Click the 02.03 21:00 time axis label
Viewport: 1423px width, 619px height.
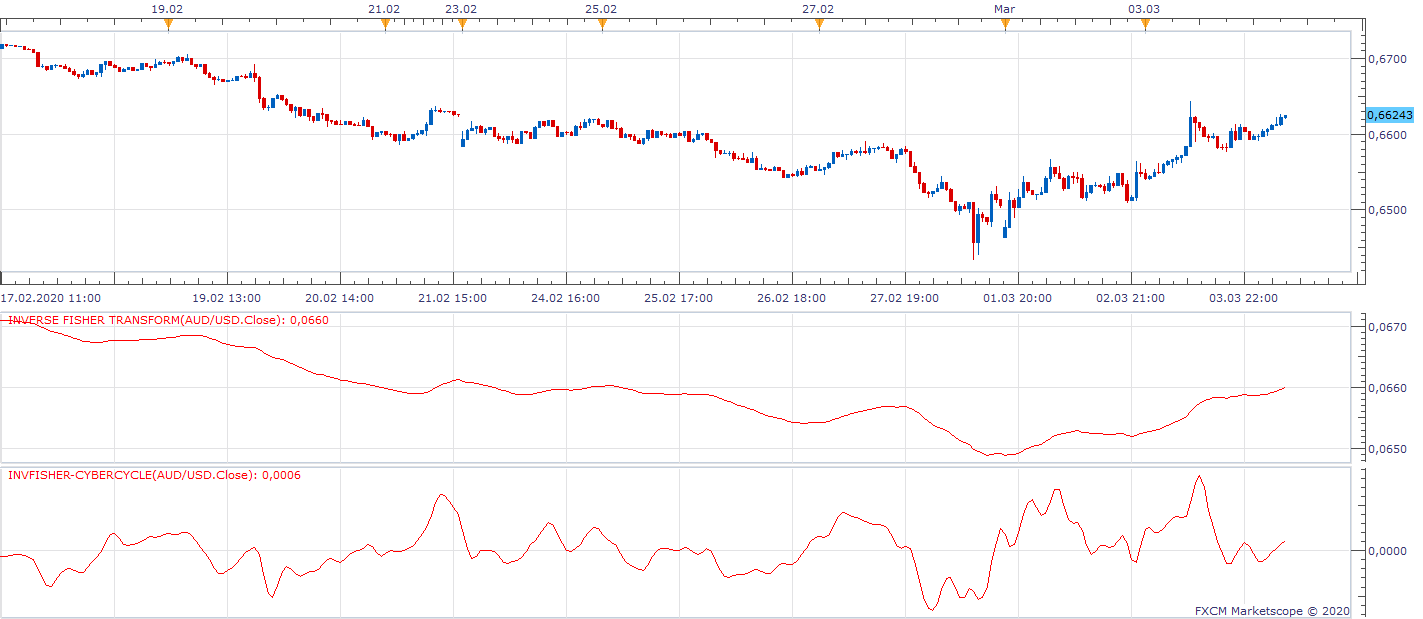1131,298
